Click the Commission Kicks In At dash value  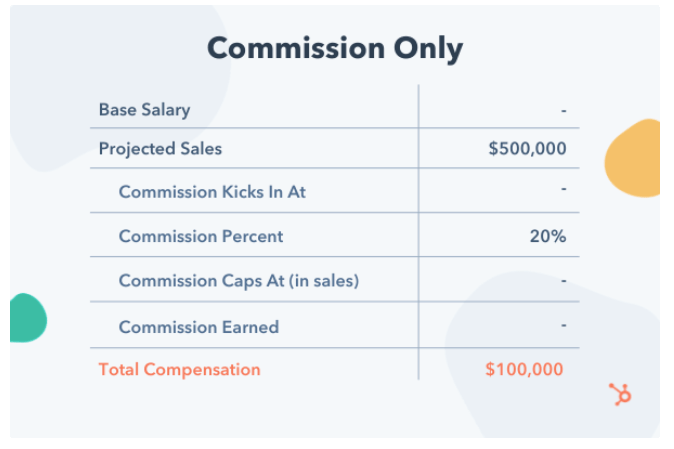click(564, 188)
